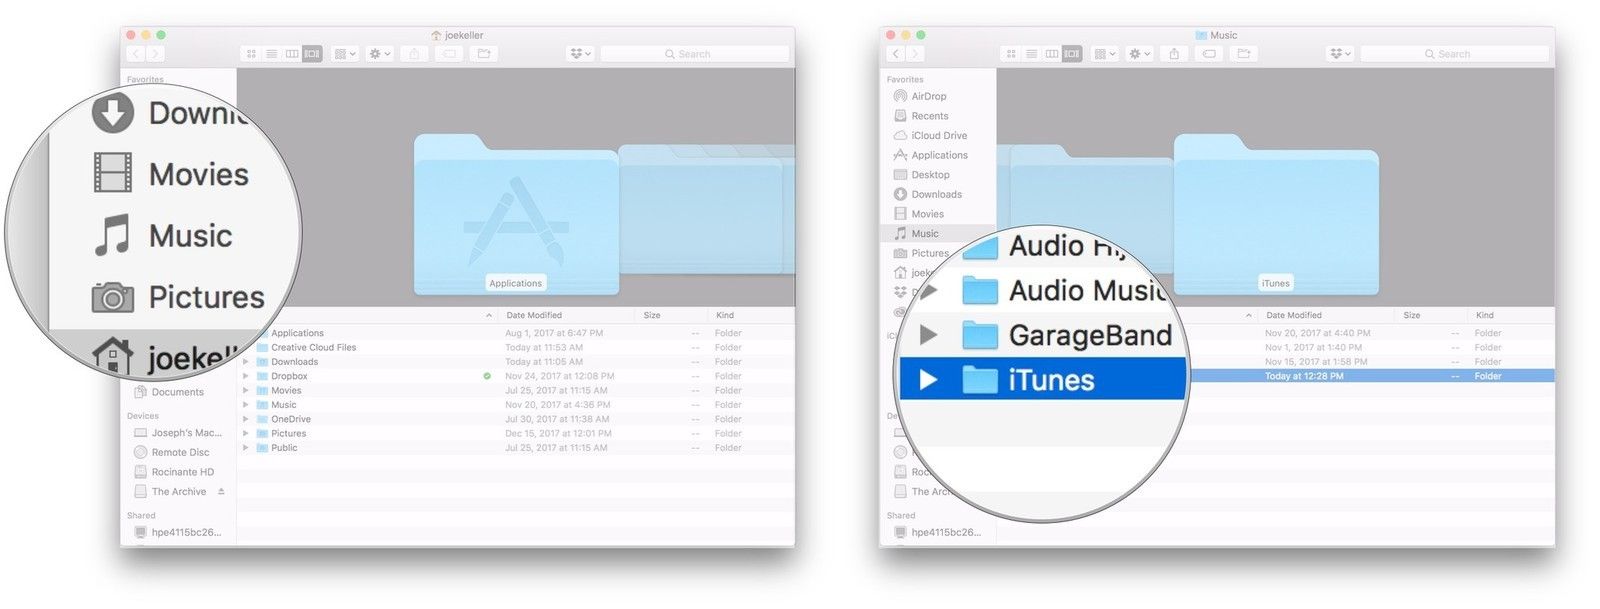Go back in the Music window
The width and height of the screenshot is (1600, 609).
pyautogui.click(x=896, y=54)
